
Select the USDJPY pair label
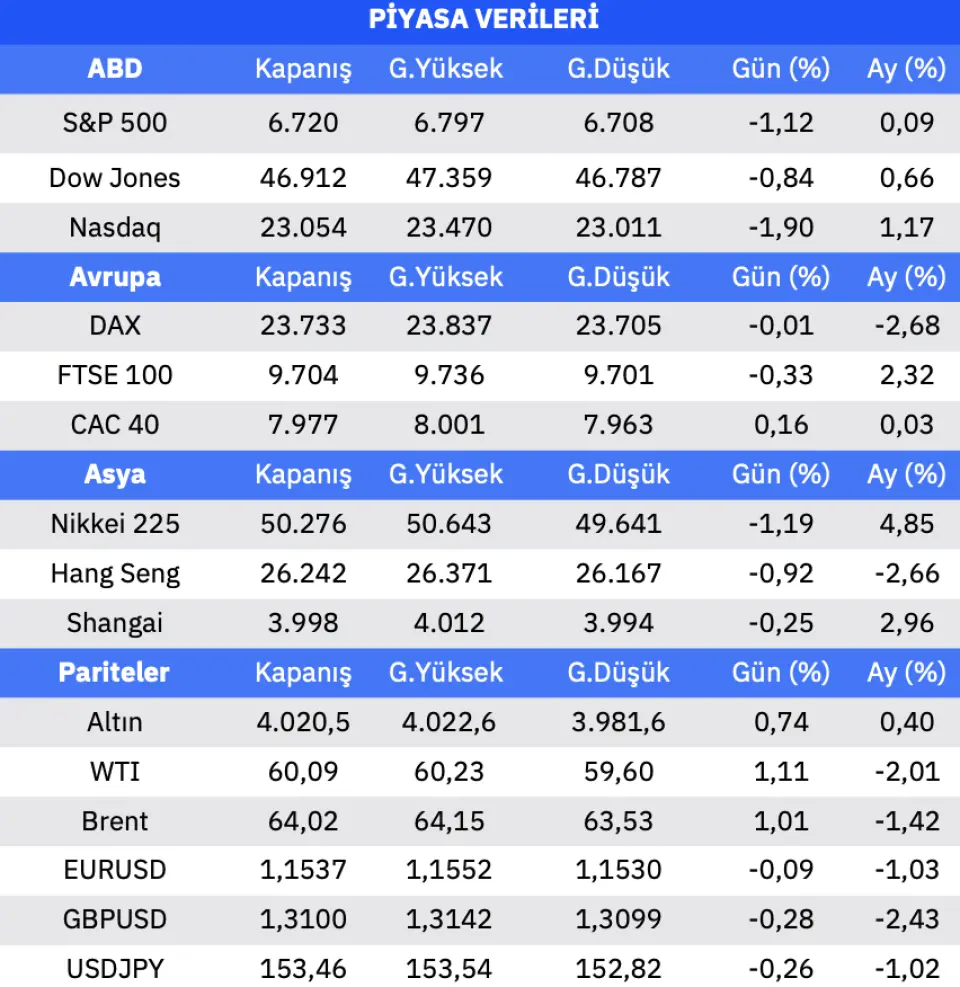[x=115, y=968]
